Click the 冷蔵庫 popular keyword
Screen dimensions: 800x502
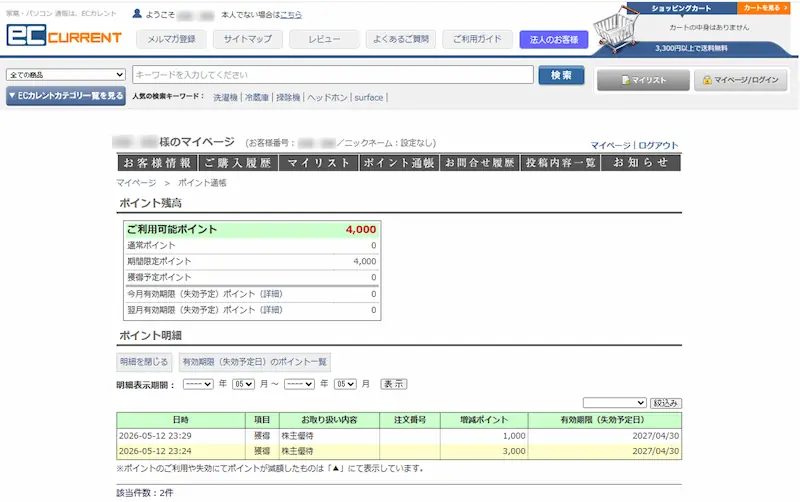click(257, 97)
